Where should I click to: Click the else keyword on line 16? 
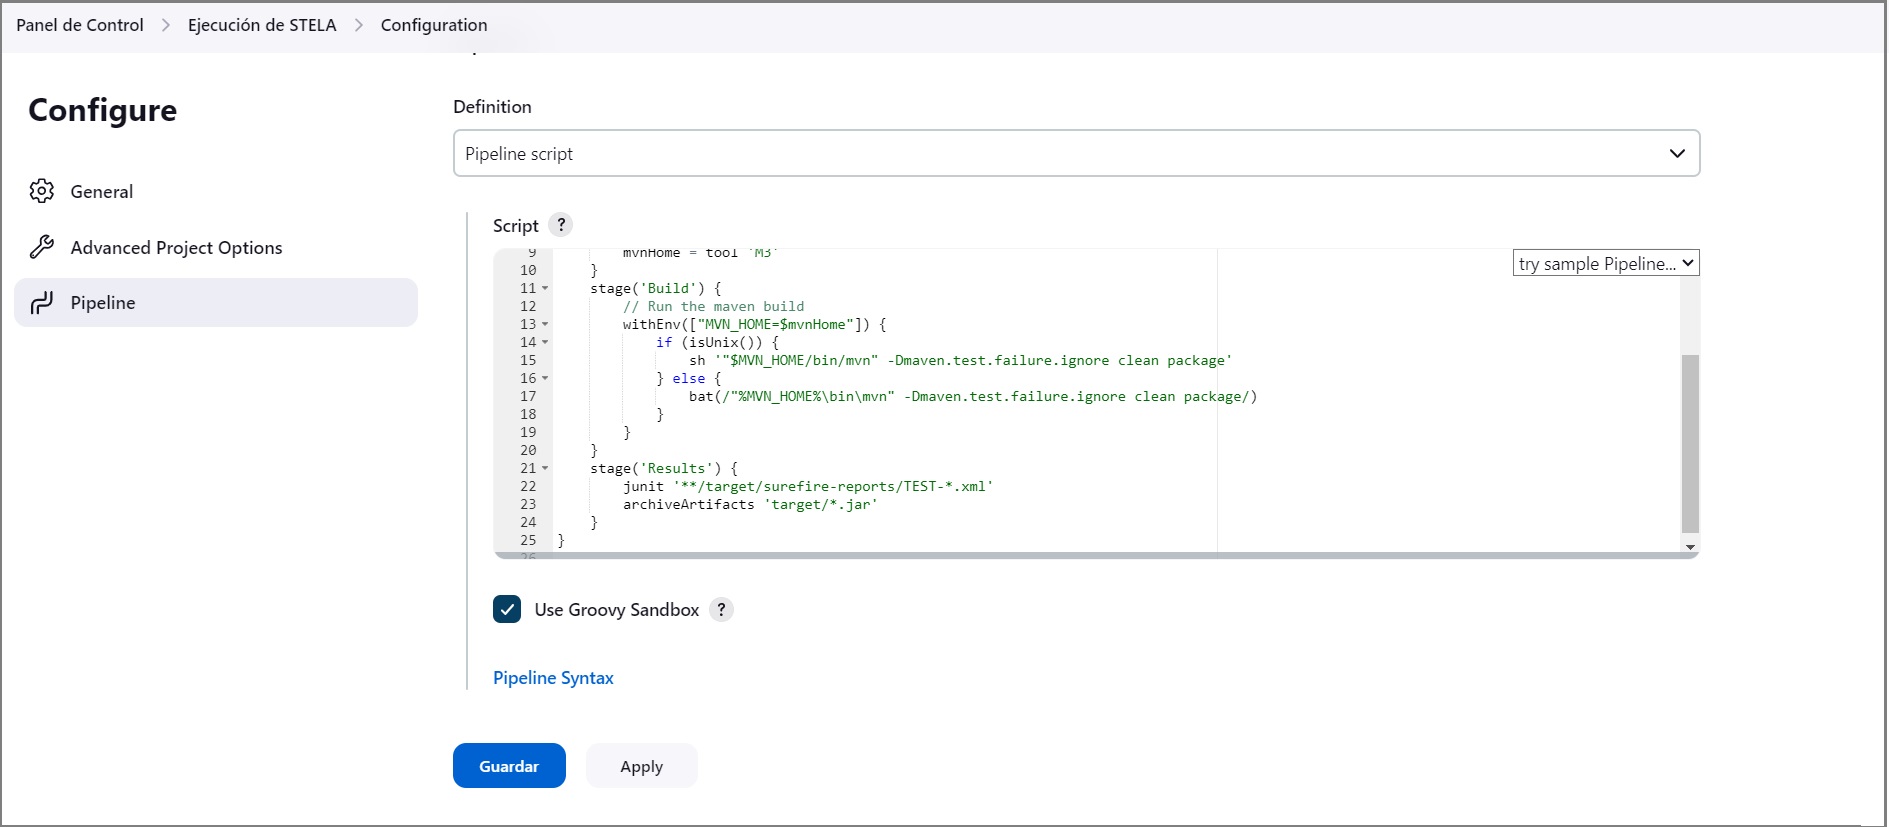[x=689, y=378]
